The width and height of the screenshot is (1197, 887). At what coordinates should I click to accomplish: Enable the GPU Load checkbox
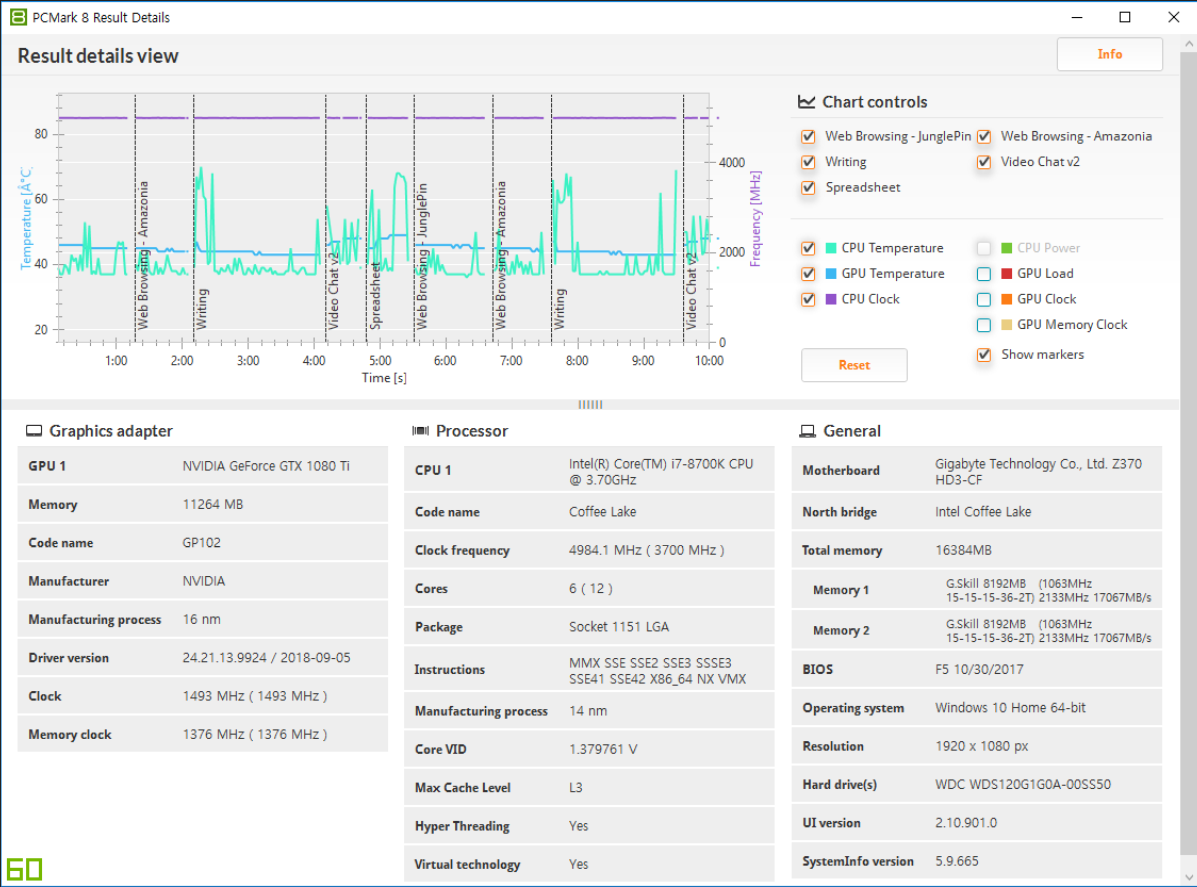point(984,274)
